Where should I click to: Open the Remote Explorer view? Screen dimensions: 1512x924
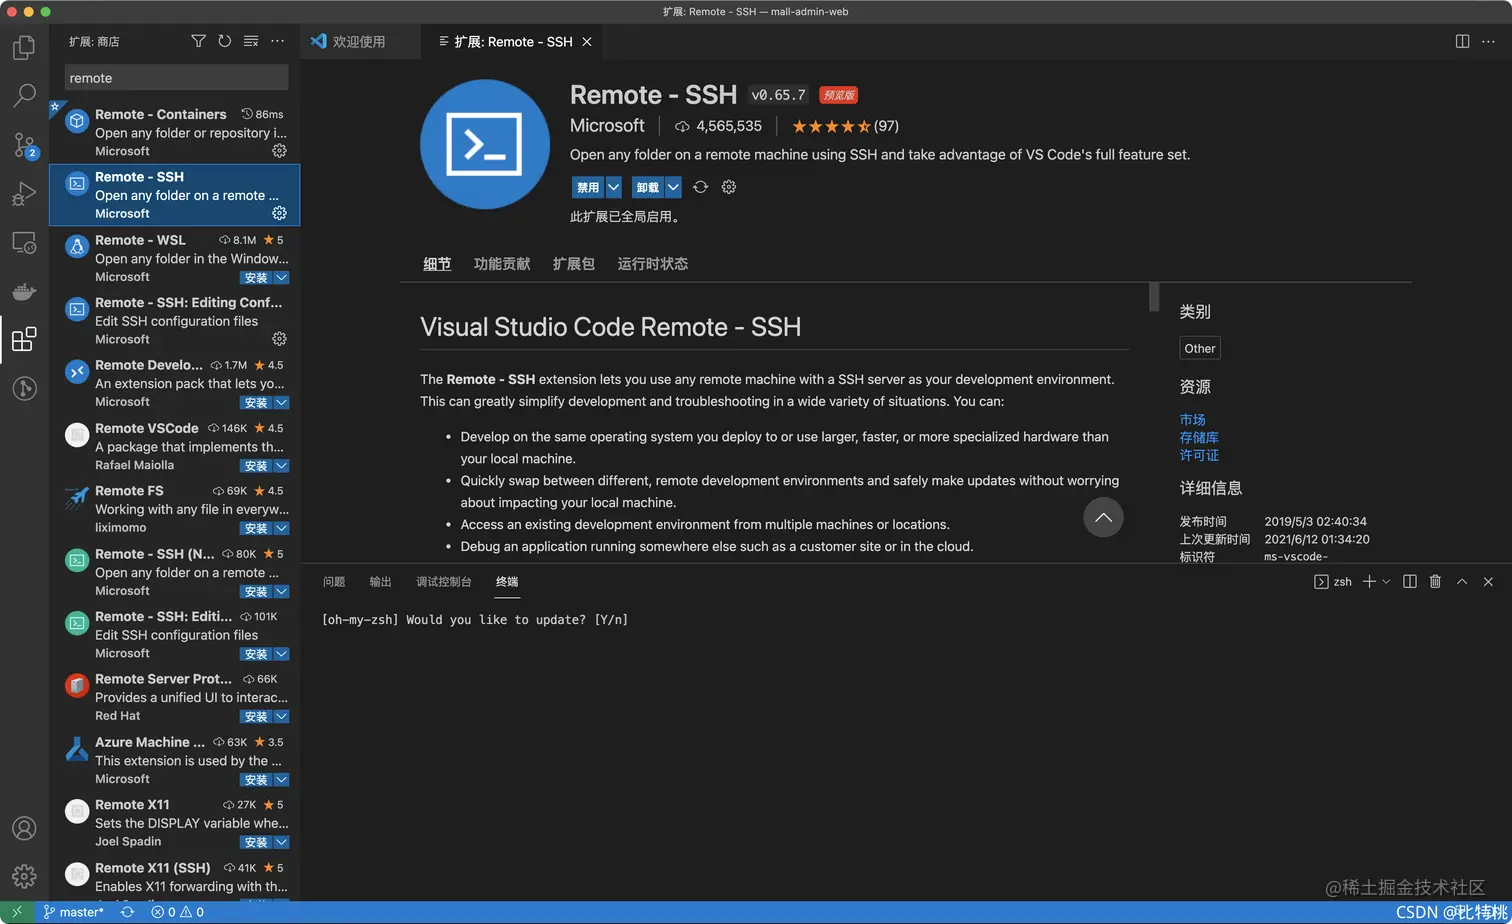pyautogui.click(x=24, y=243)
